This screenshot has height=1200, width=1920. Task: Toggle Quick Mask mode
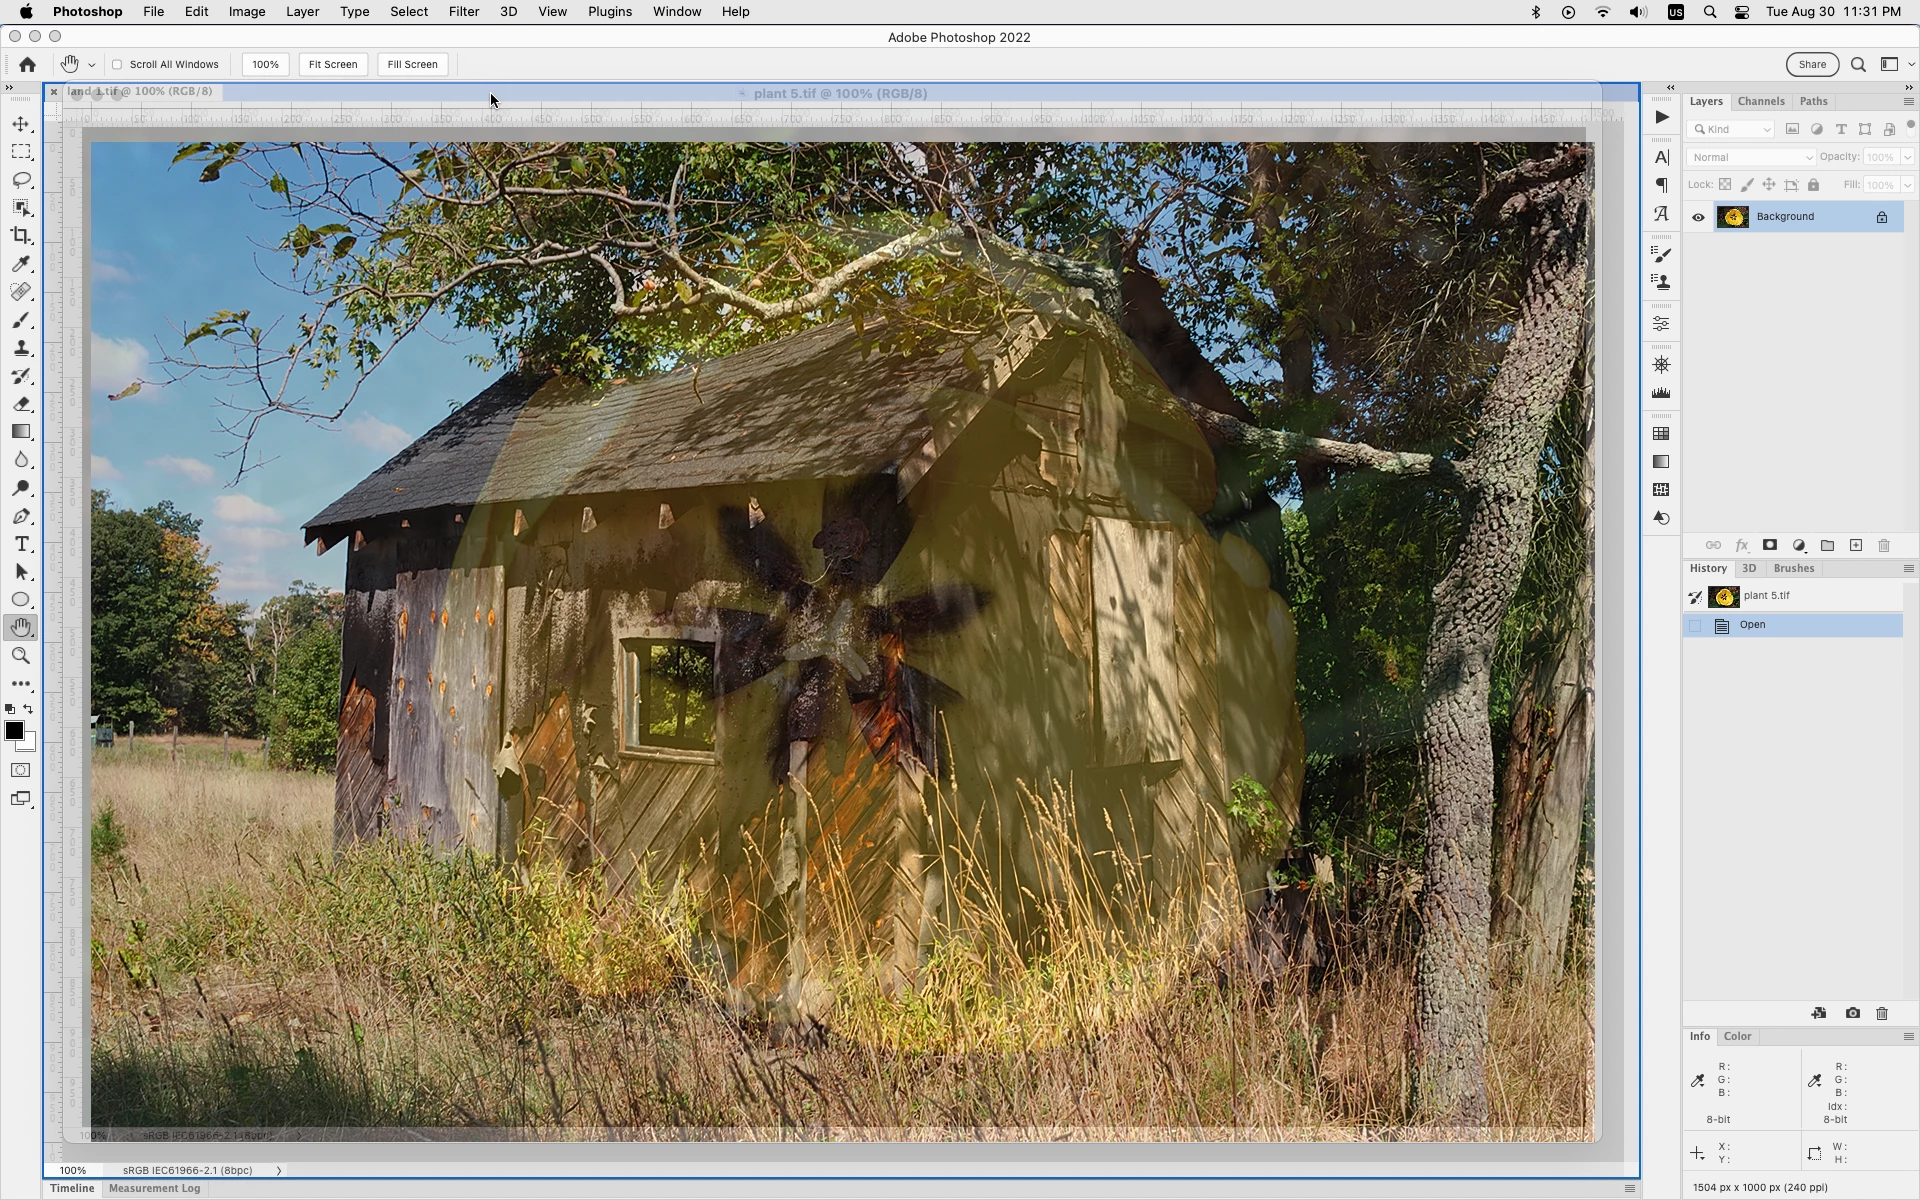click(x=21, y=770)
